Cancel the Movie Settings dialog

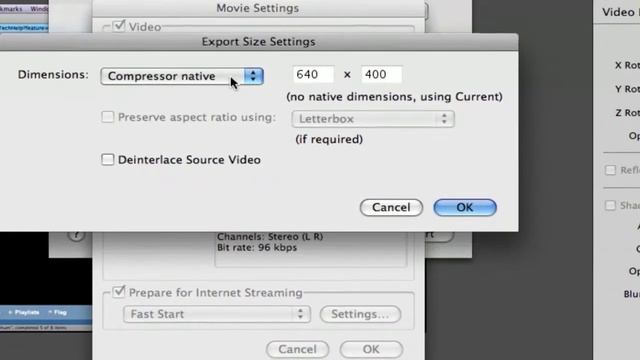pyautogui.click(x=298, y=349)
